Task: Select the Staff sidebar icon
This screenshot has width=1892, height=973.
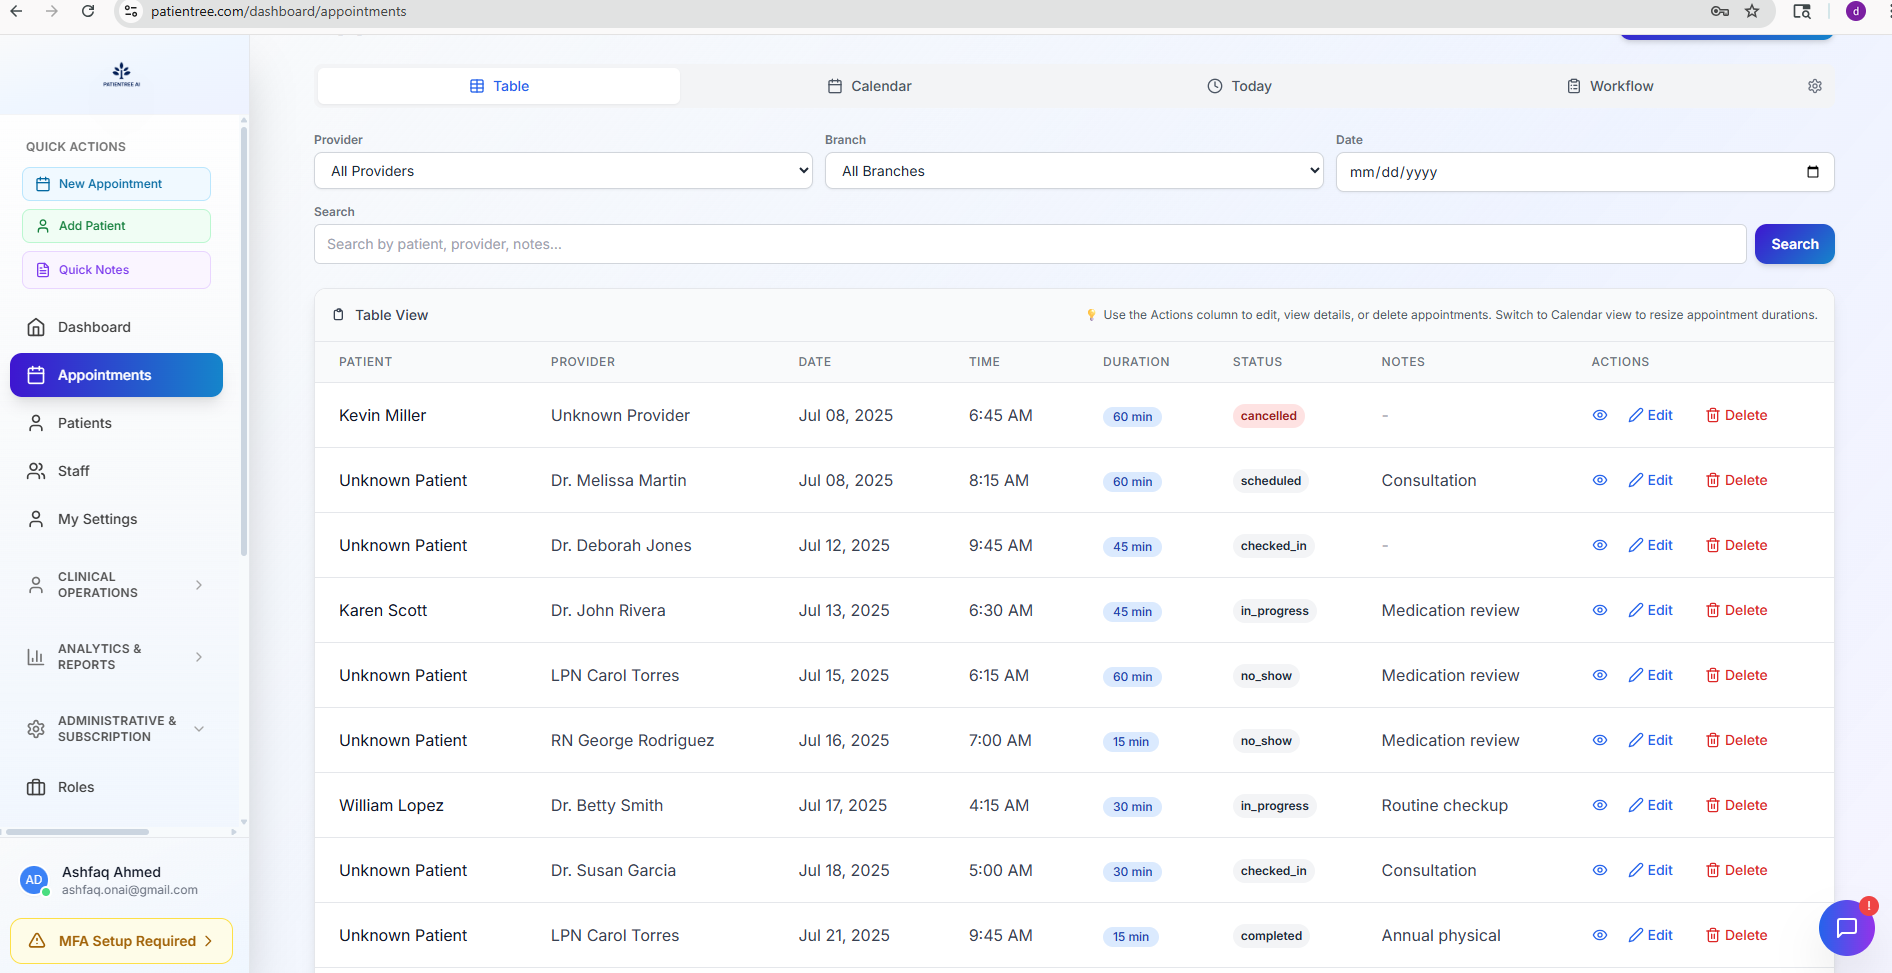Action: coord(72,470)
